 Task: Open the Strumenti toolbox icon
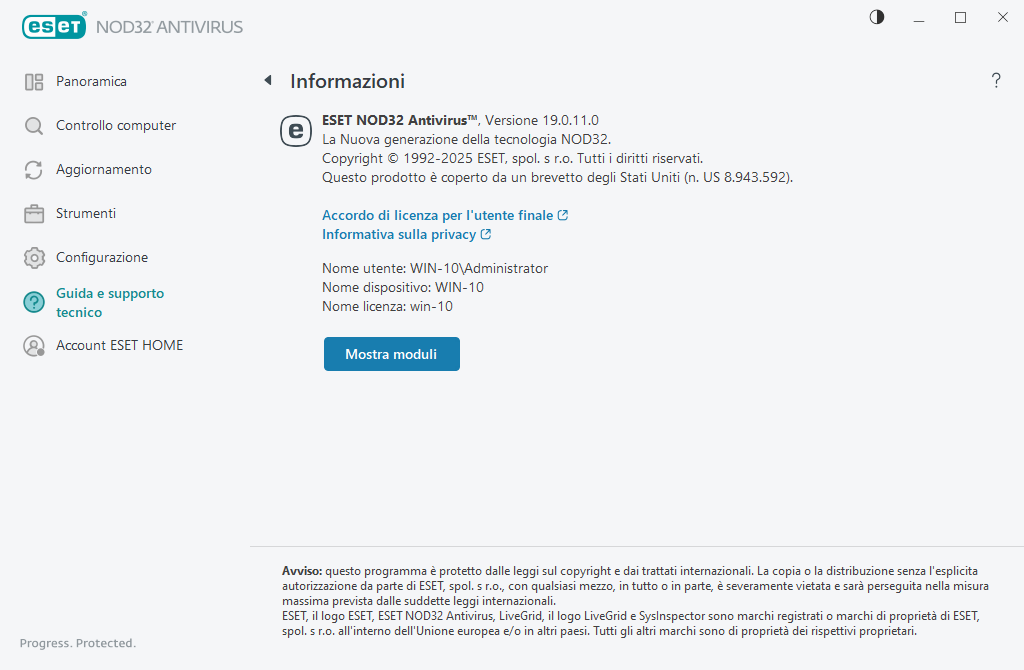coord(33,213)
